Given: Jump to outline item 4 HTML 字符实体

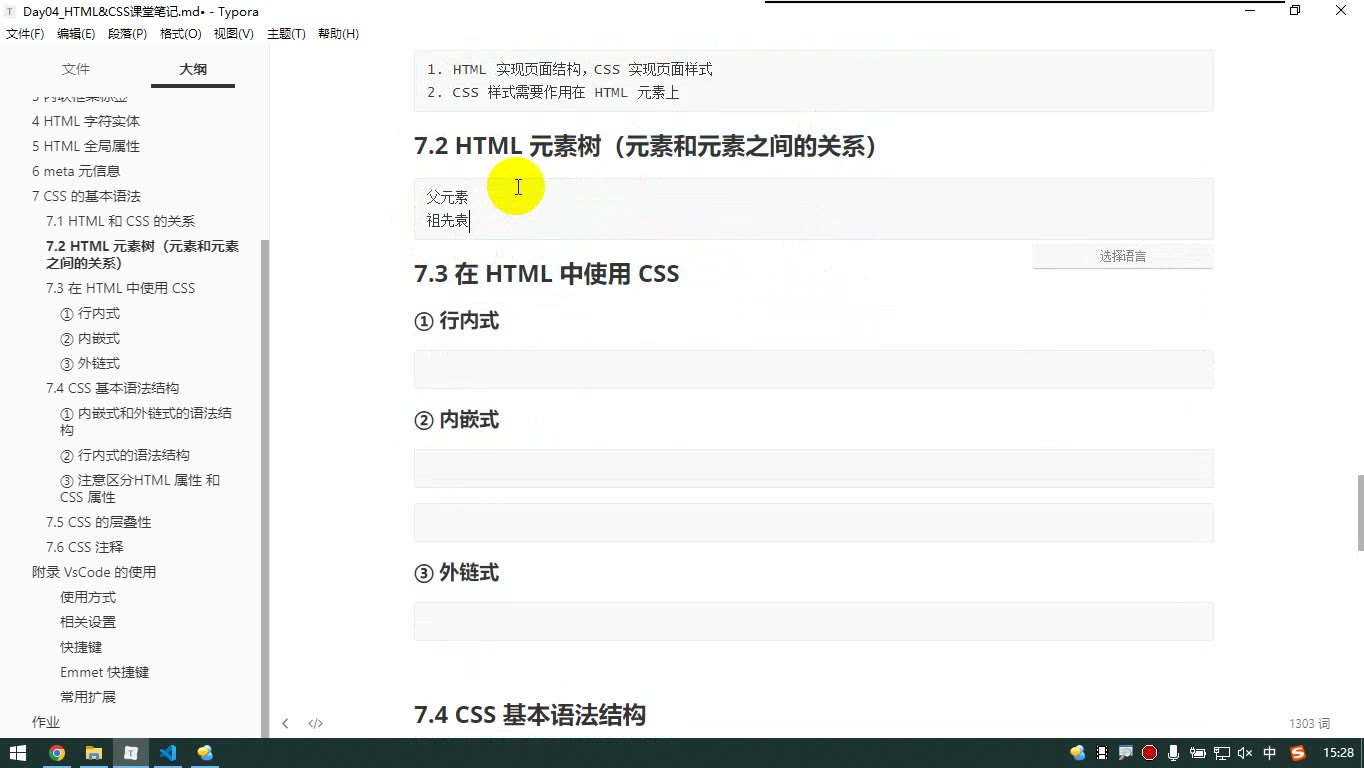Looking at the screenshot, I should coord(86,121).
